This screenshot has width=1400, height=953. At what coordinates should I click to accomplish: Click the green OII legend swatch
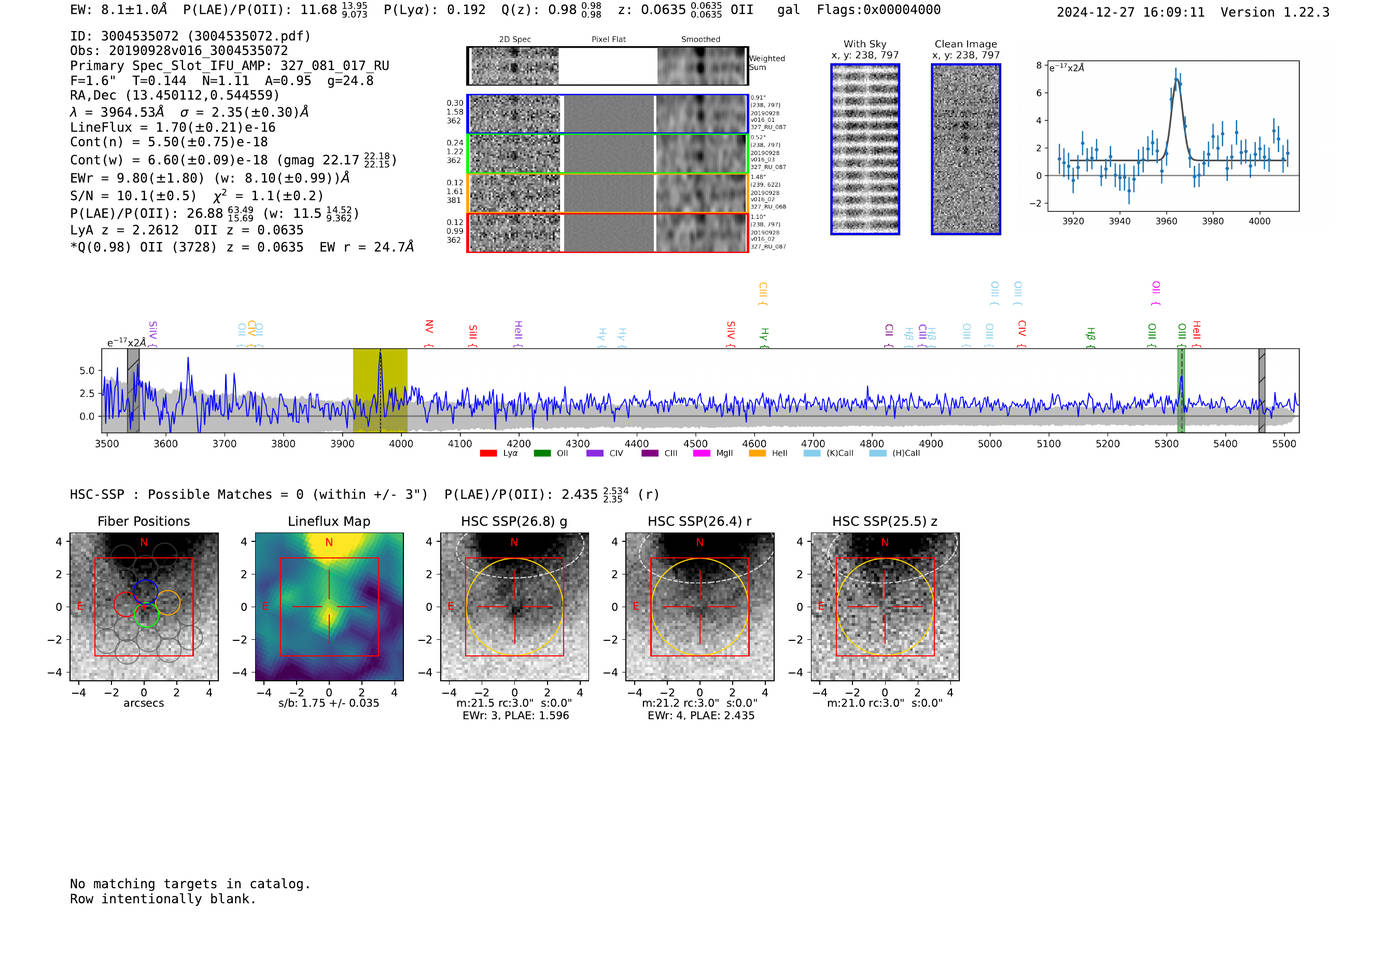542,454
